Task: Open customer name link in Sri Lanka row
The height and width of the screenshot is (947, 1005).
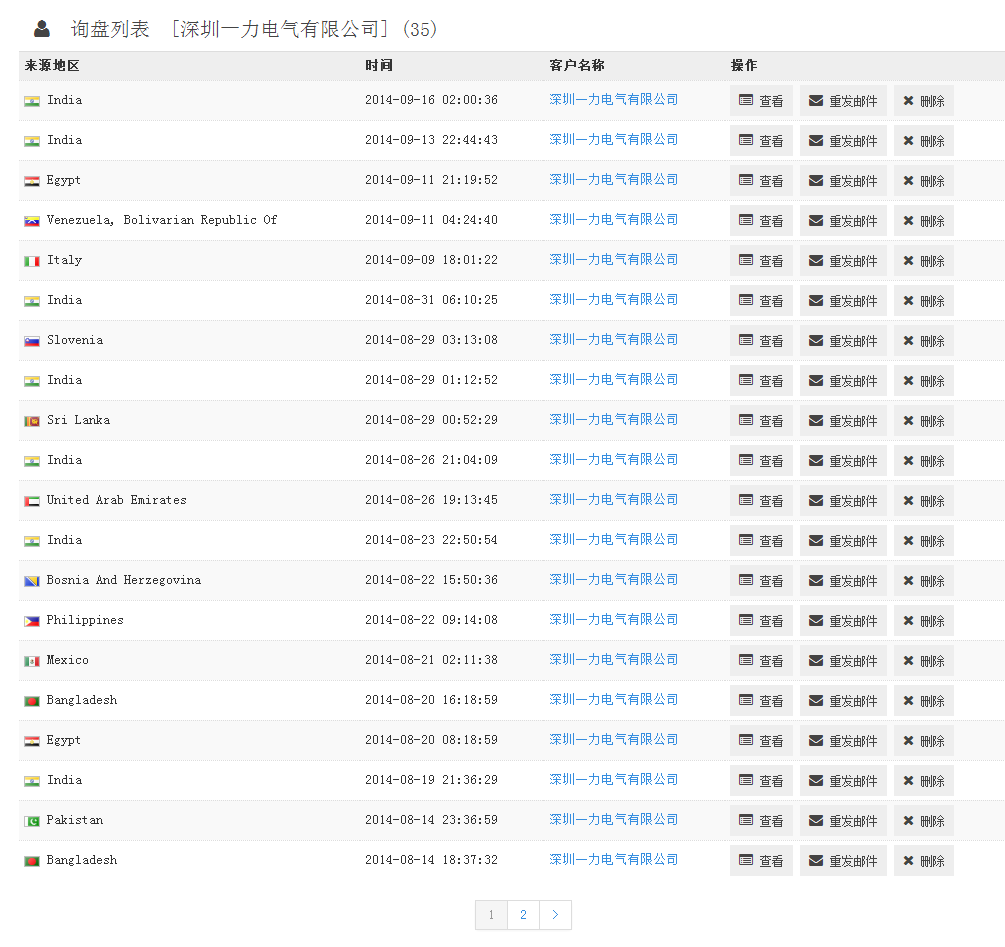Action: pyautogui.click(x=613, y=420)
